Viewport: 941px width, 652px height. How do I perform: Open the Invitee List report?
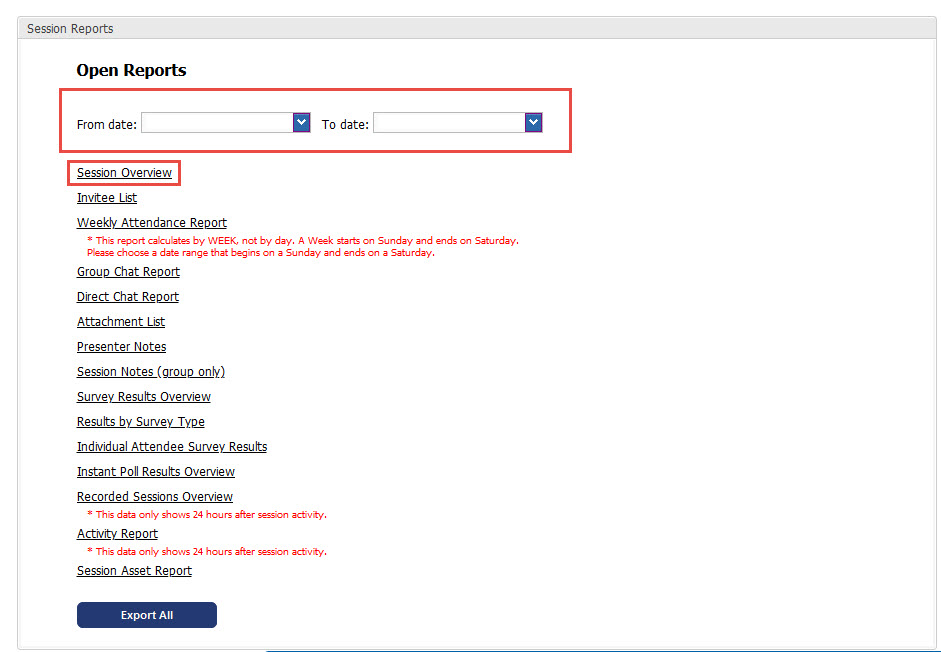click(x=107, y=198)
